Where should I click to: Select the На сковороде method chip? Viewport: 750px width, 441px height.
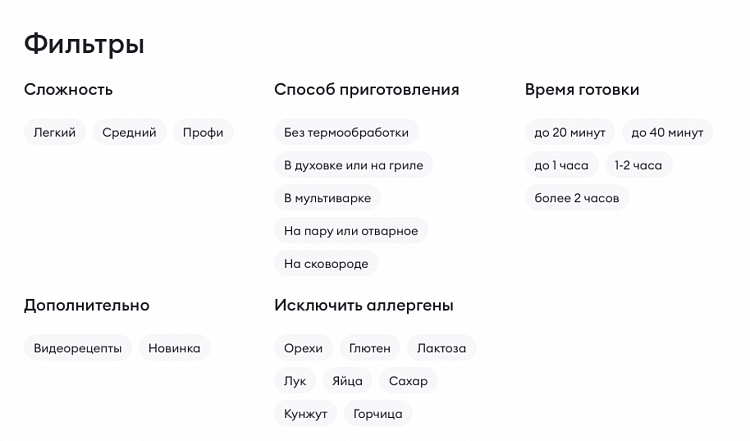pyautogui.click(x=326, y=264)
